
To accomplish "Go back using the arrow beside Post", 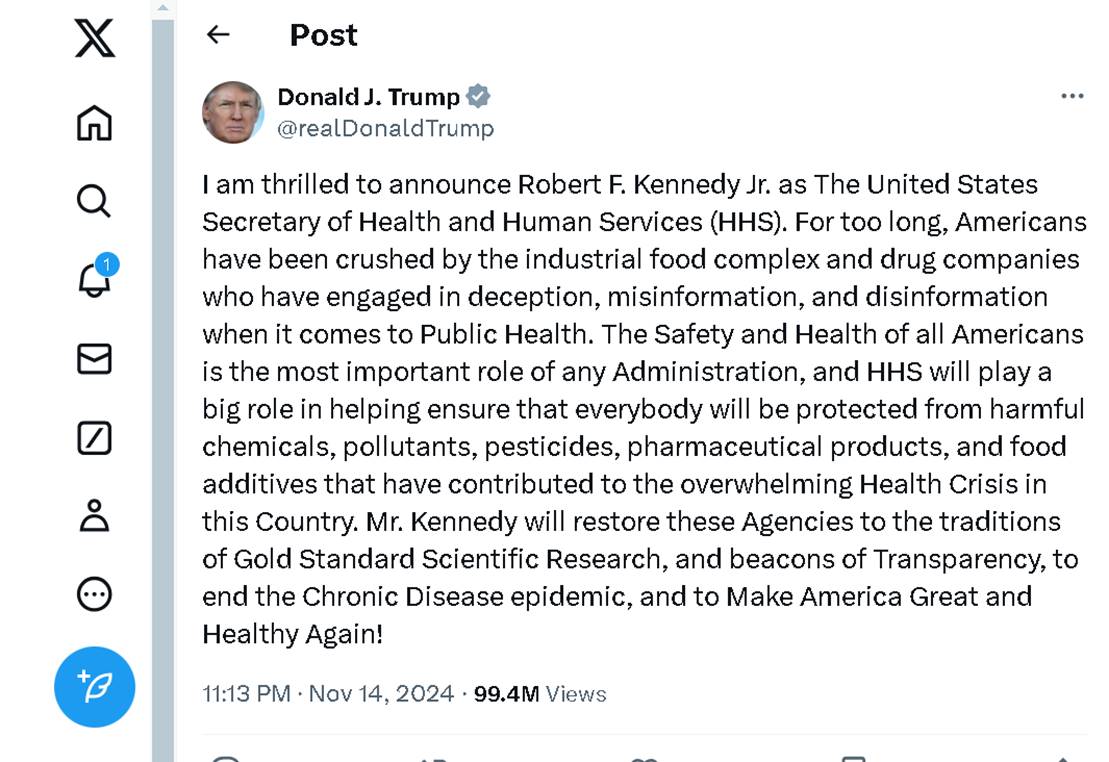I will point(217,35).
